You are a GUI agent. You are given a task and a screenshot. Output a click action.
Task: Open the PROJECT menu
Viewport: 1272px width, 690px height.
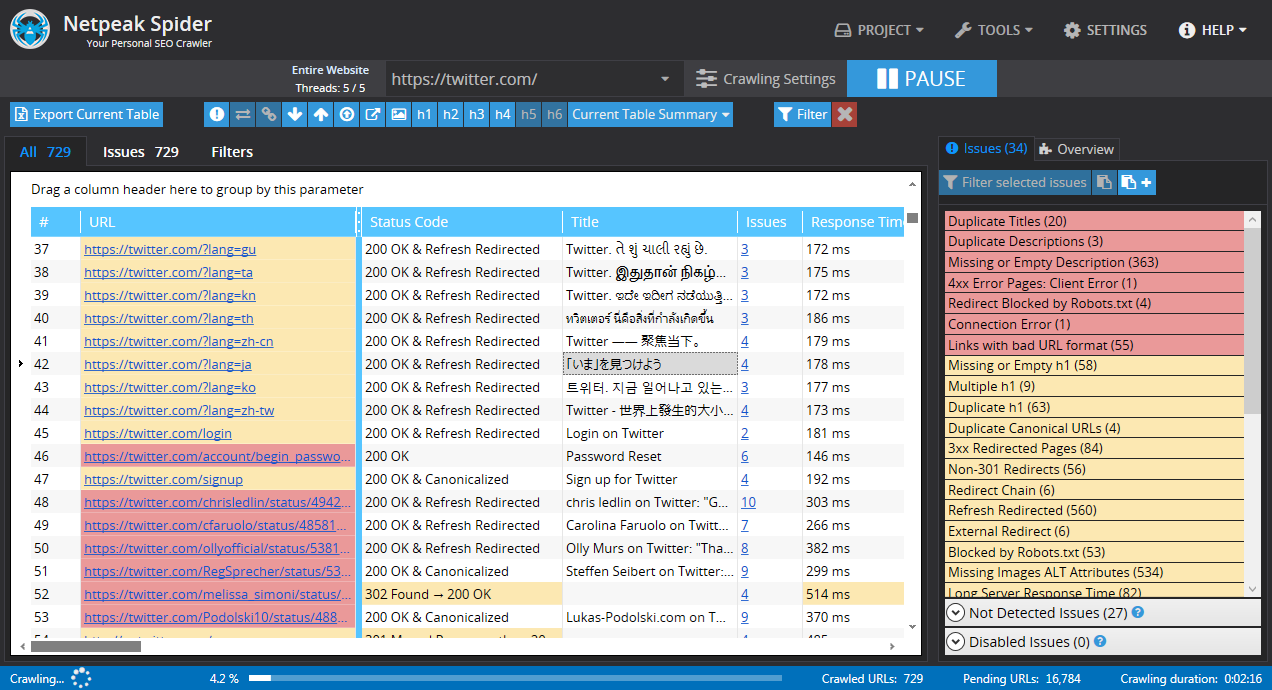tap(879, 30)
